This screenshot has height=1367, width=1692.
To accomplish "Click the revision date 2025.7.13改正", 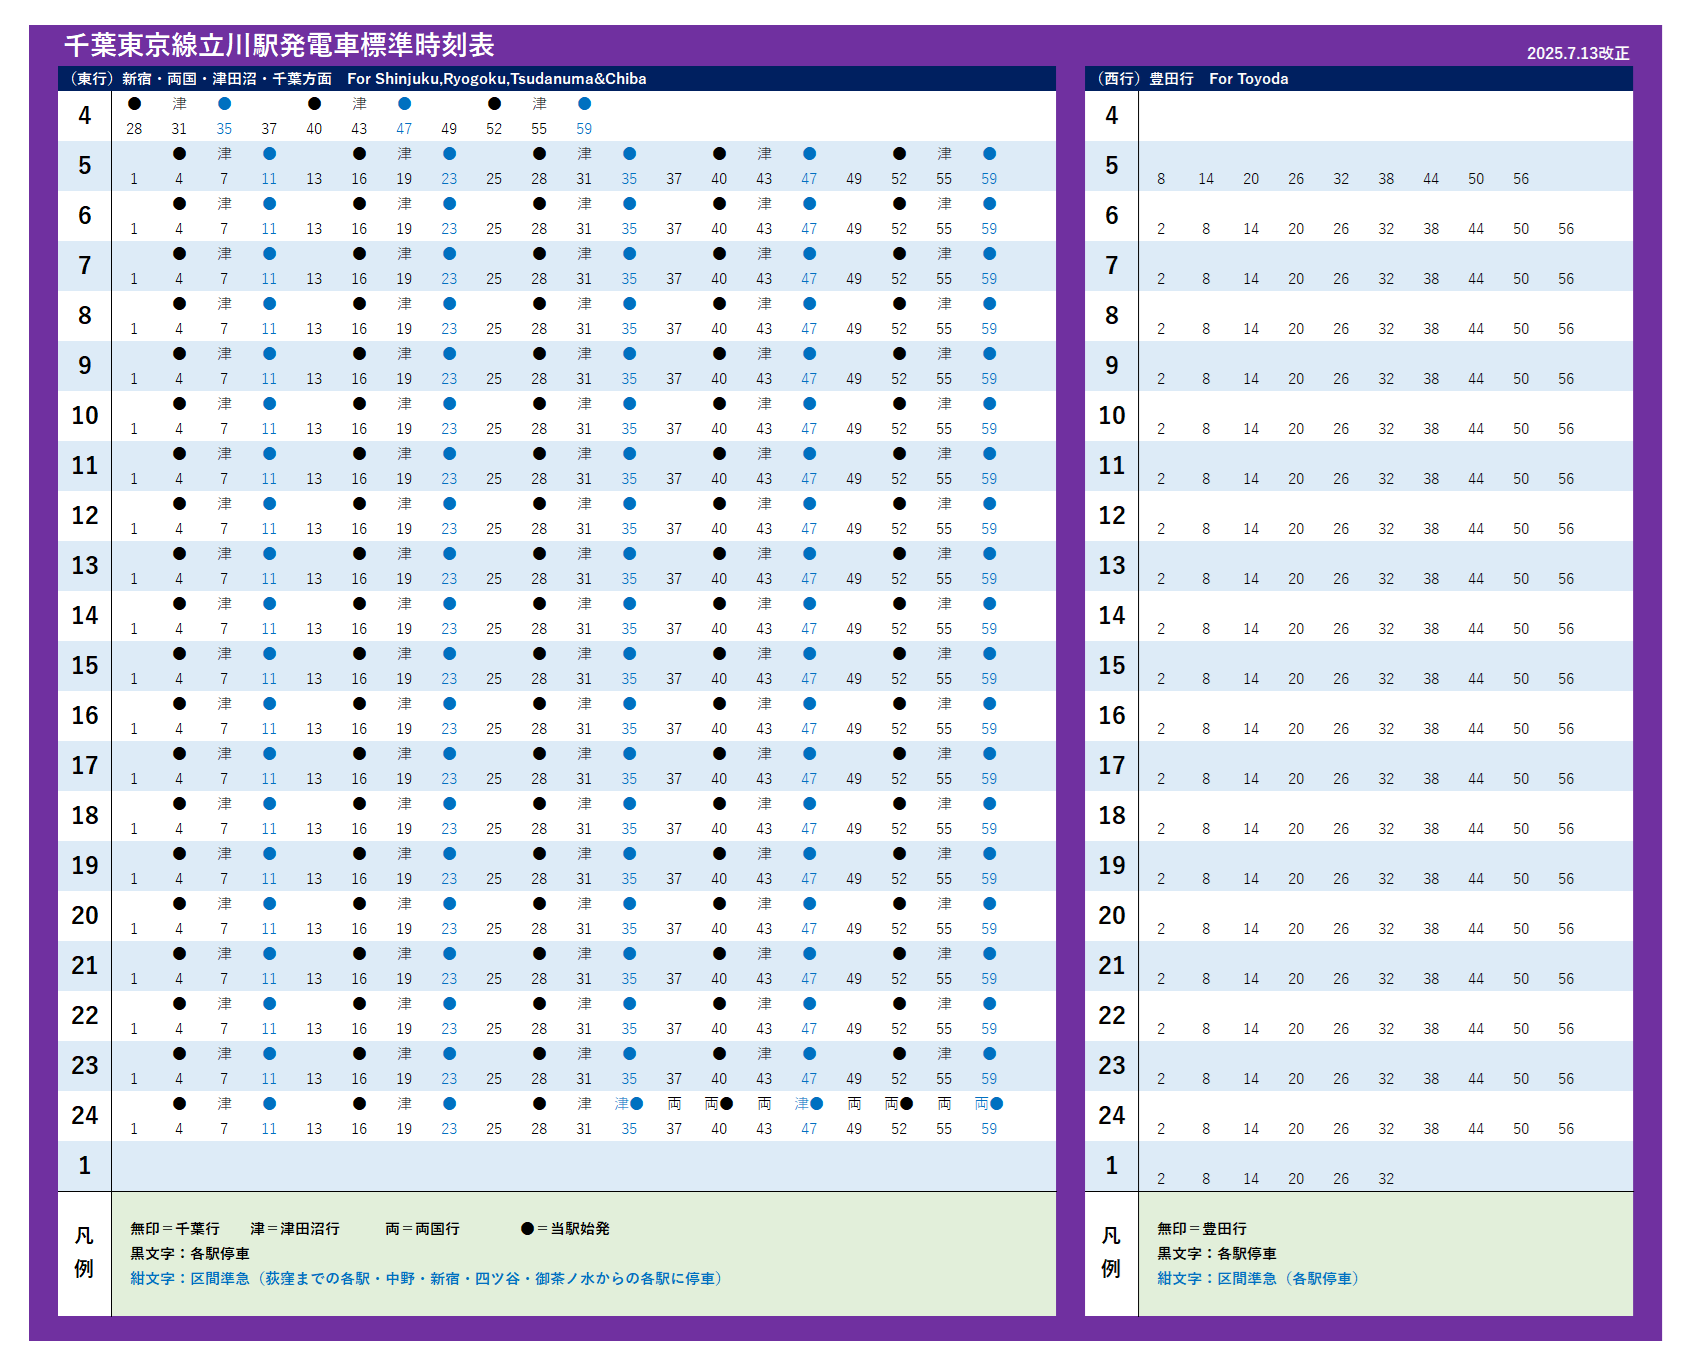I will point(1577,54).
